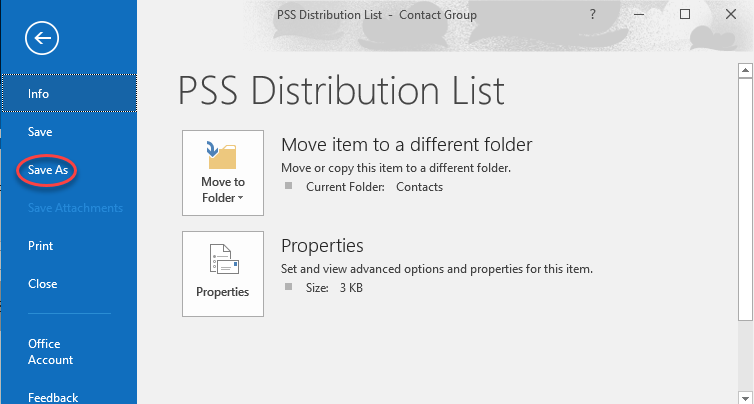754x404 pixels.
Task: Click the window title 'PSS Distribution List - Contact Group'
Action: (377, 15)
